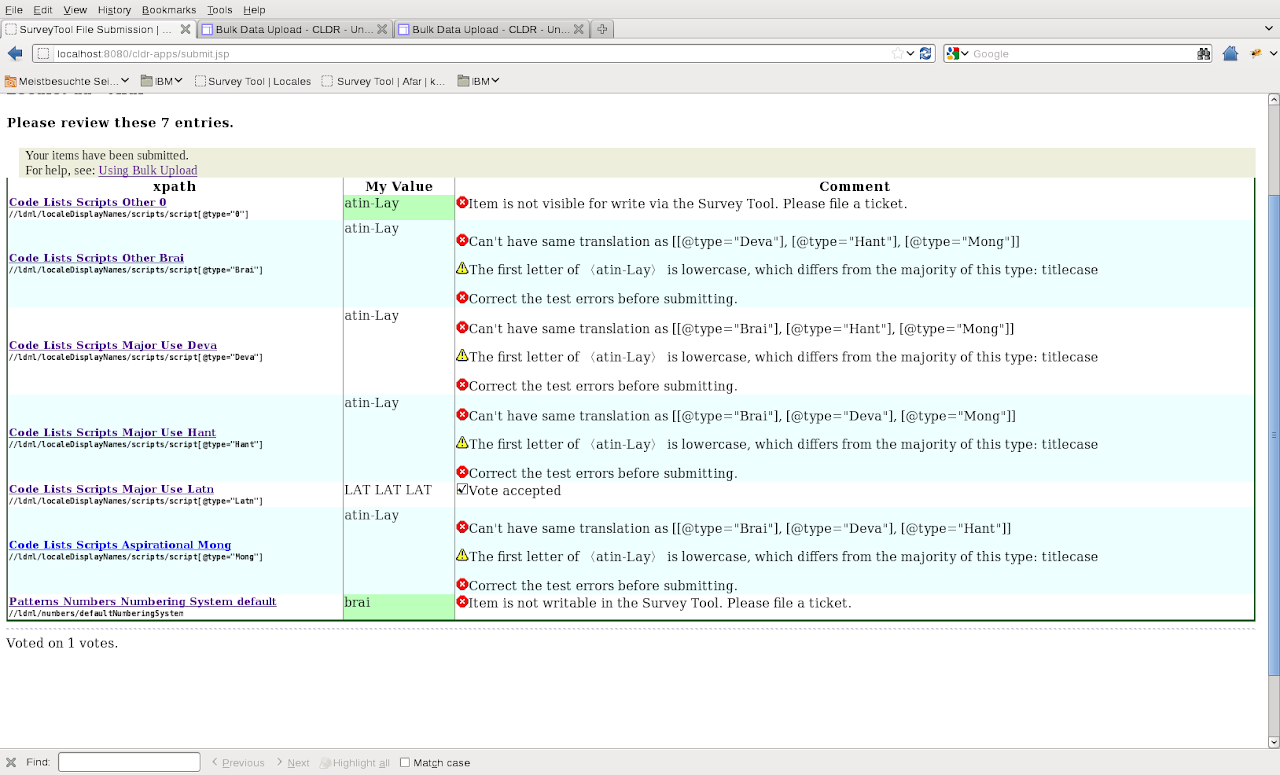Open the Bookmarks menu

point(168,9)
